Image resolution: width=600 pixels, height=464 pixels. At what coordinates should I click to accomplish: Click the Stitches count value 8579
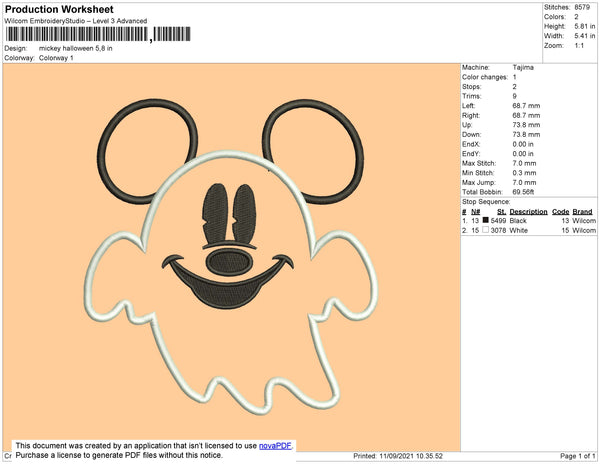[582, 7]
